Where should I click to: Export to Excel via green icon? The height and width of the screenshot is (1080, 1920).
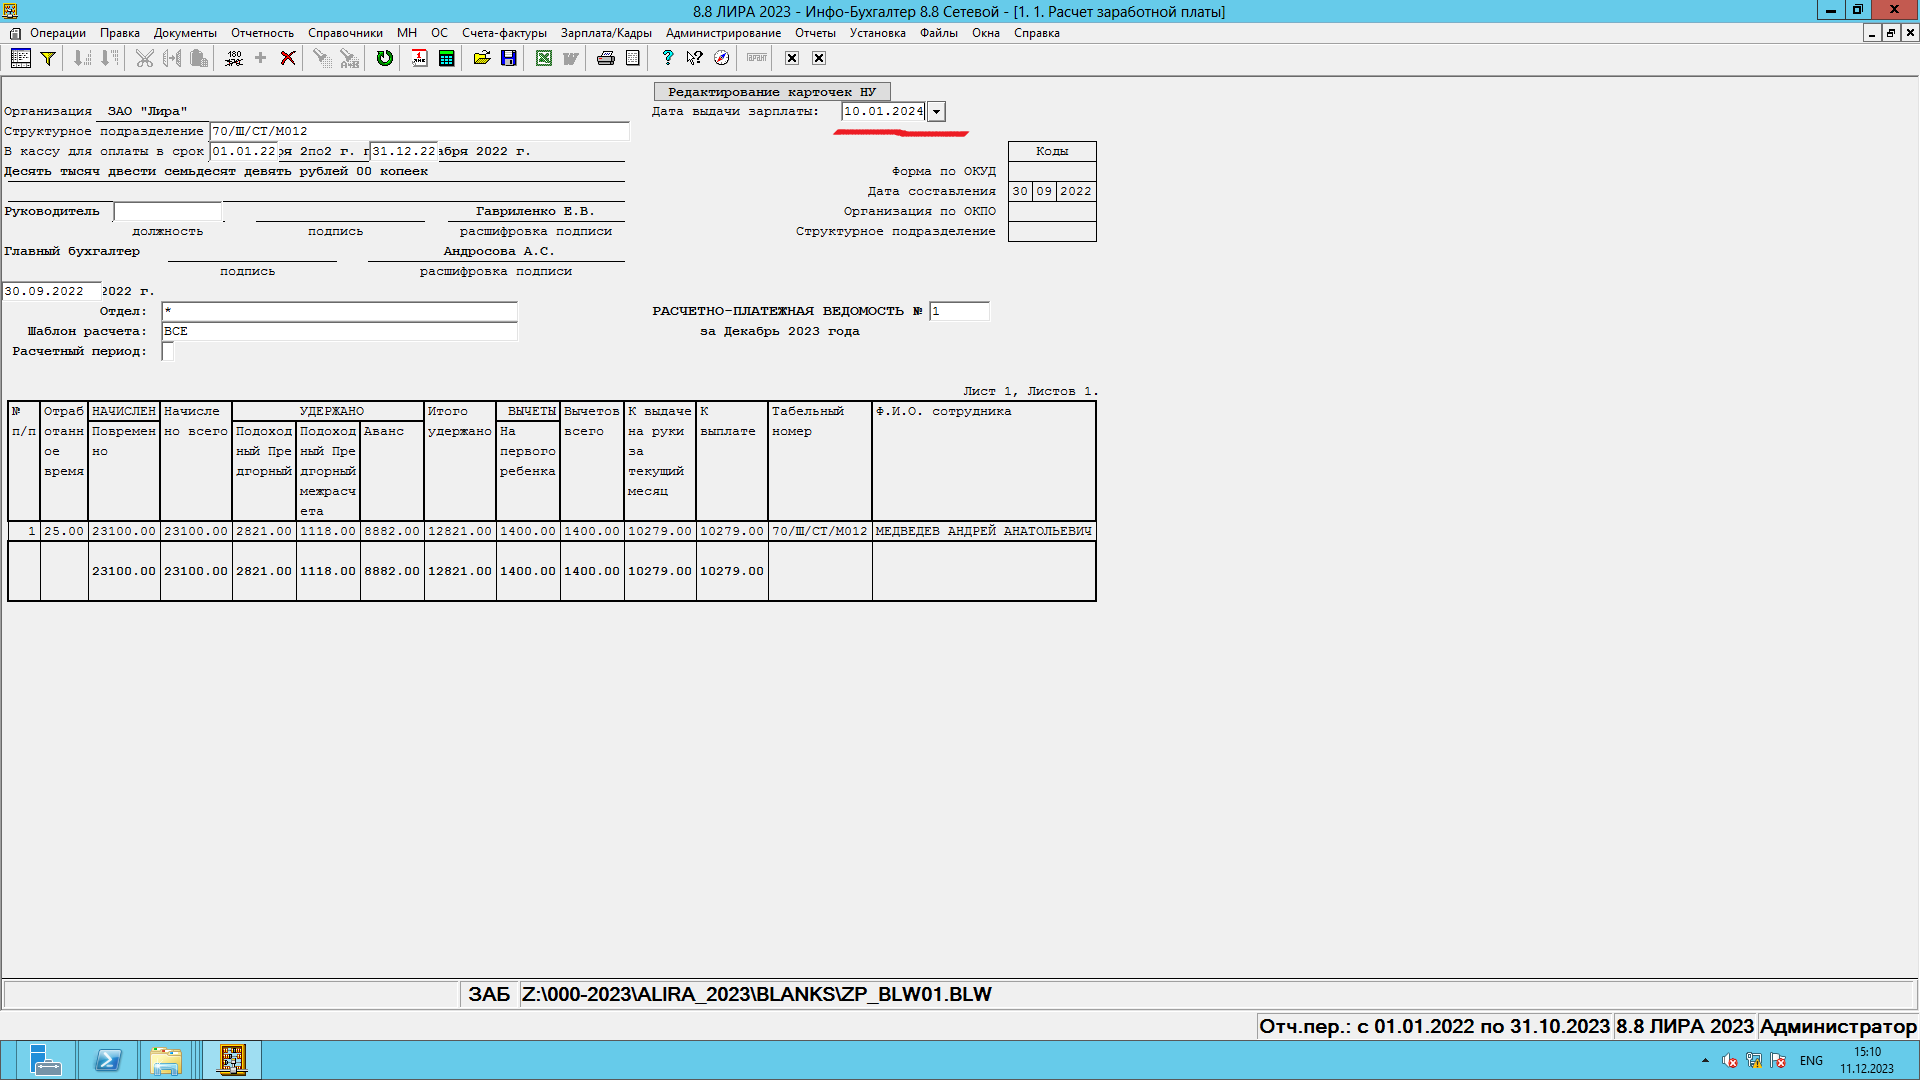(543, 58)
